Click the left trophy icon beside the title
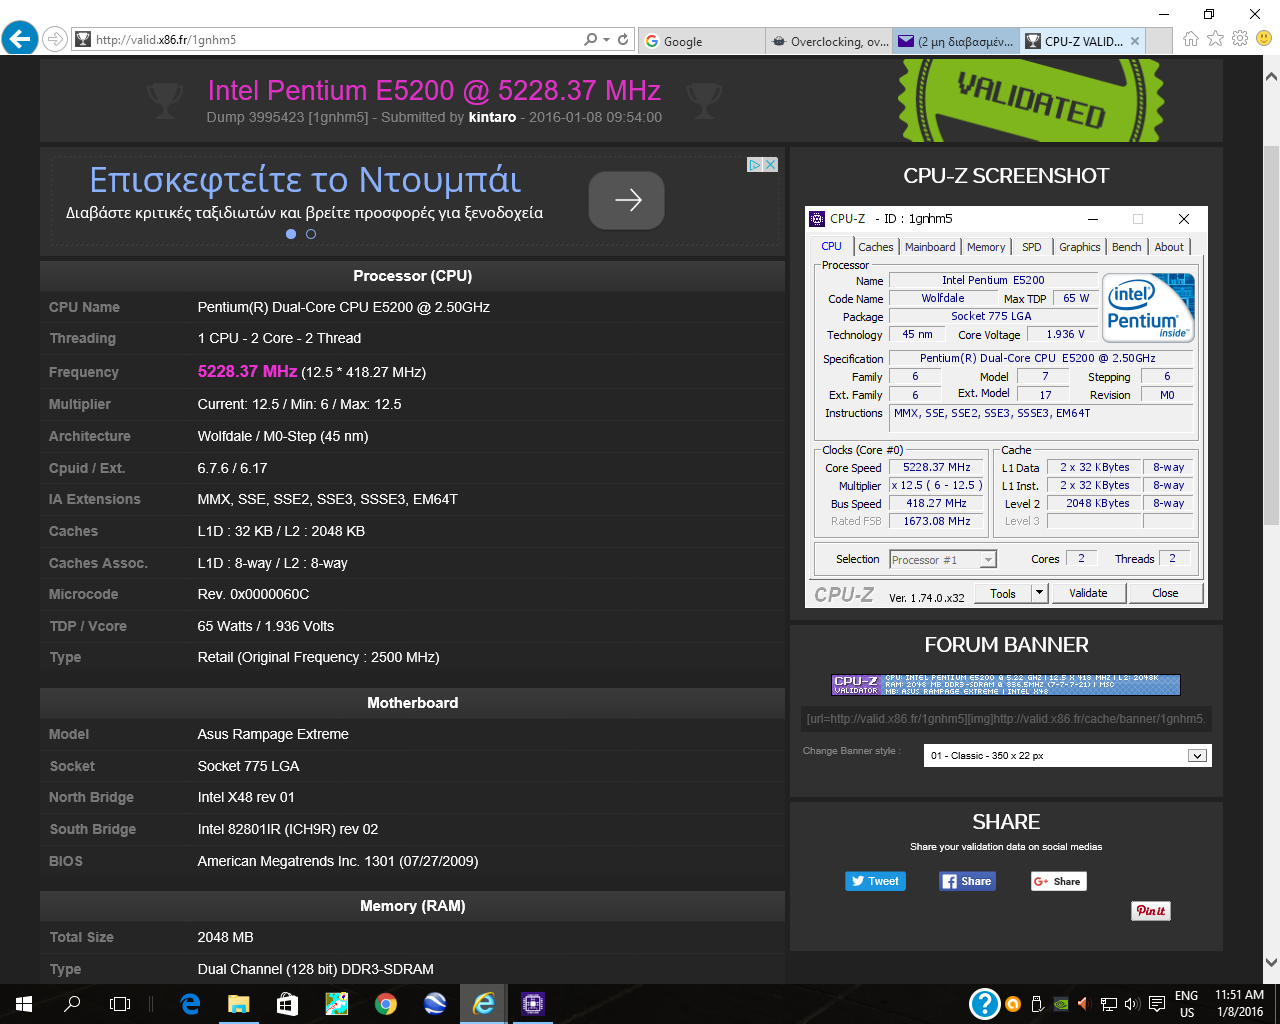 point(164,99)
